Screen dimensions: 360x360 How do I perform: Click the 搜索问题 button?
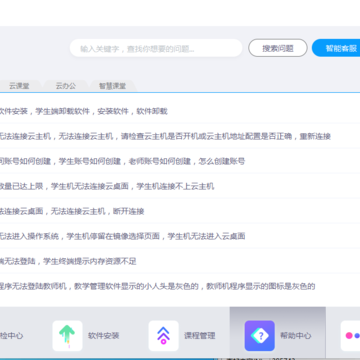click(278, 48)
